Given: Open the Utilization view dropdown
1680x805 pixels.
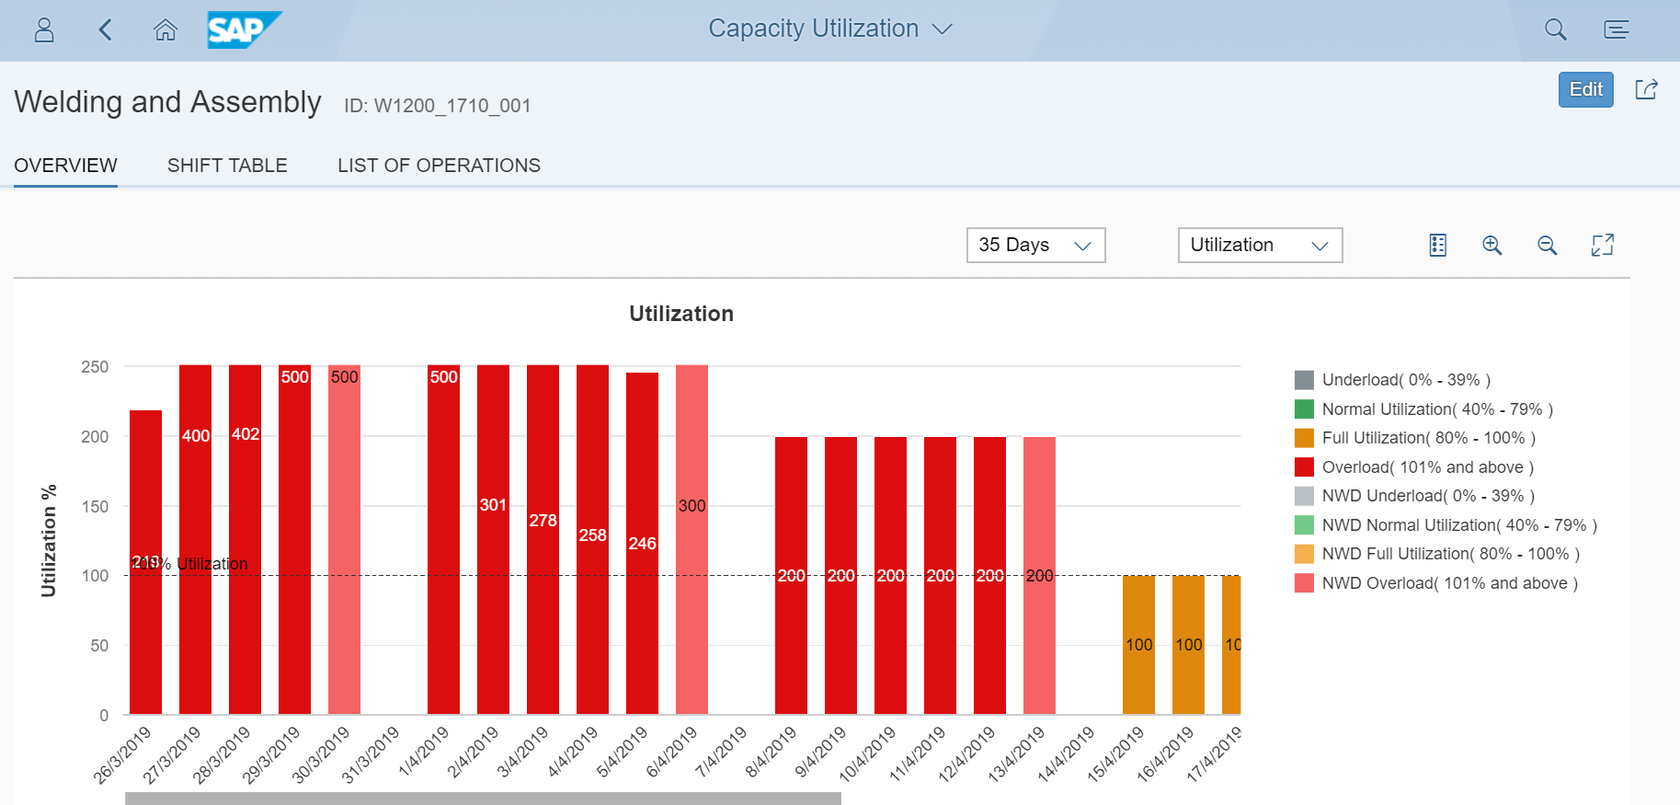Looking at the screenshot, I should (1260, 245).
